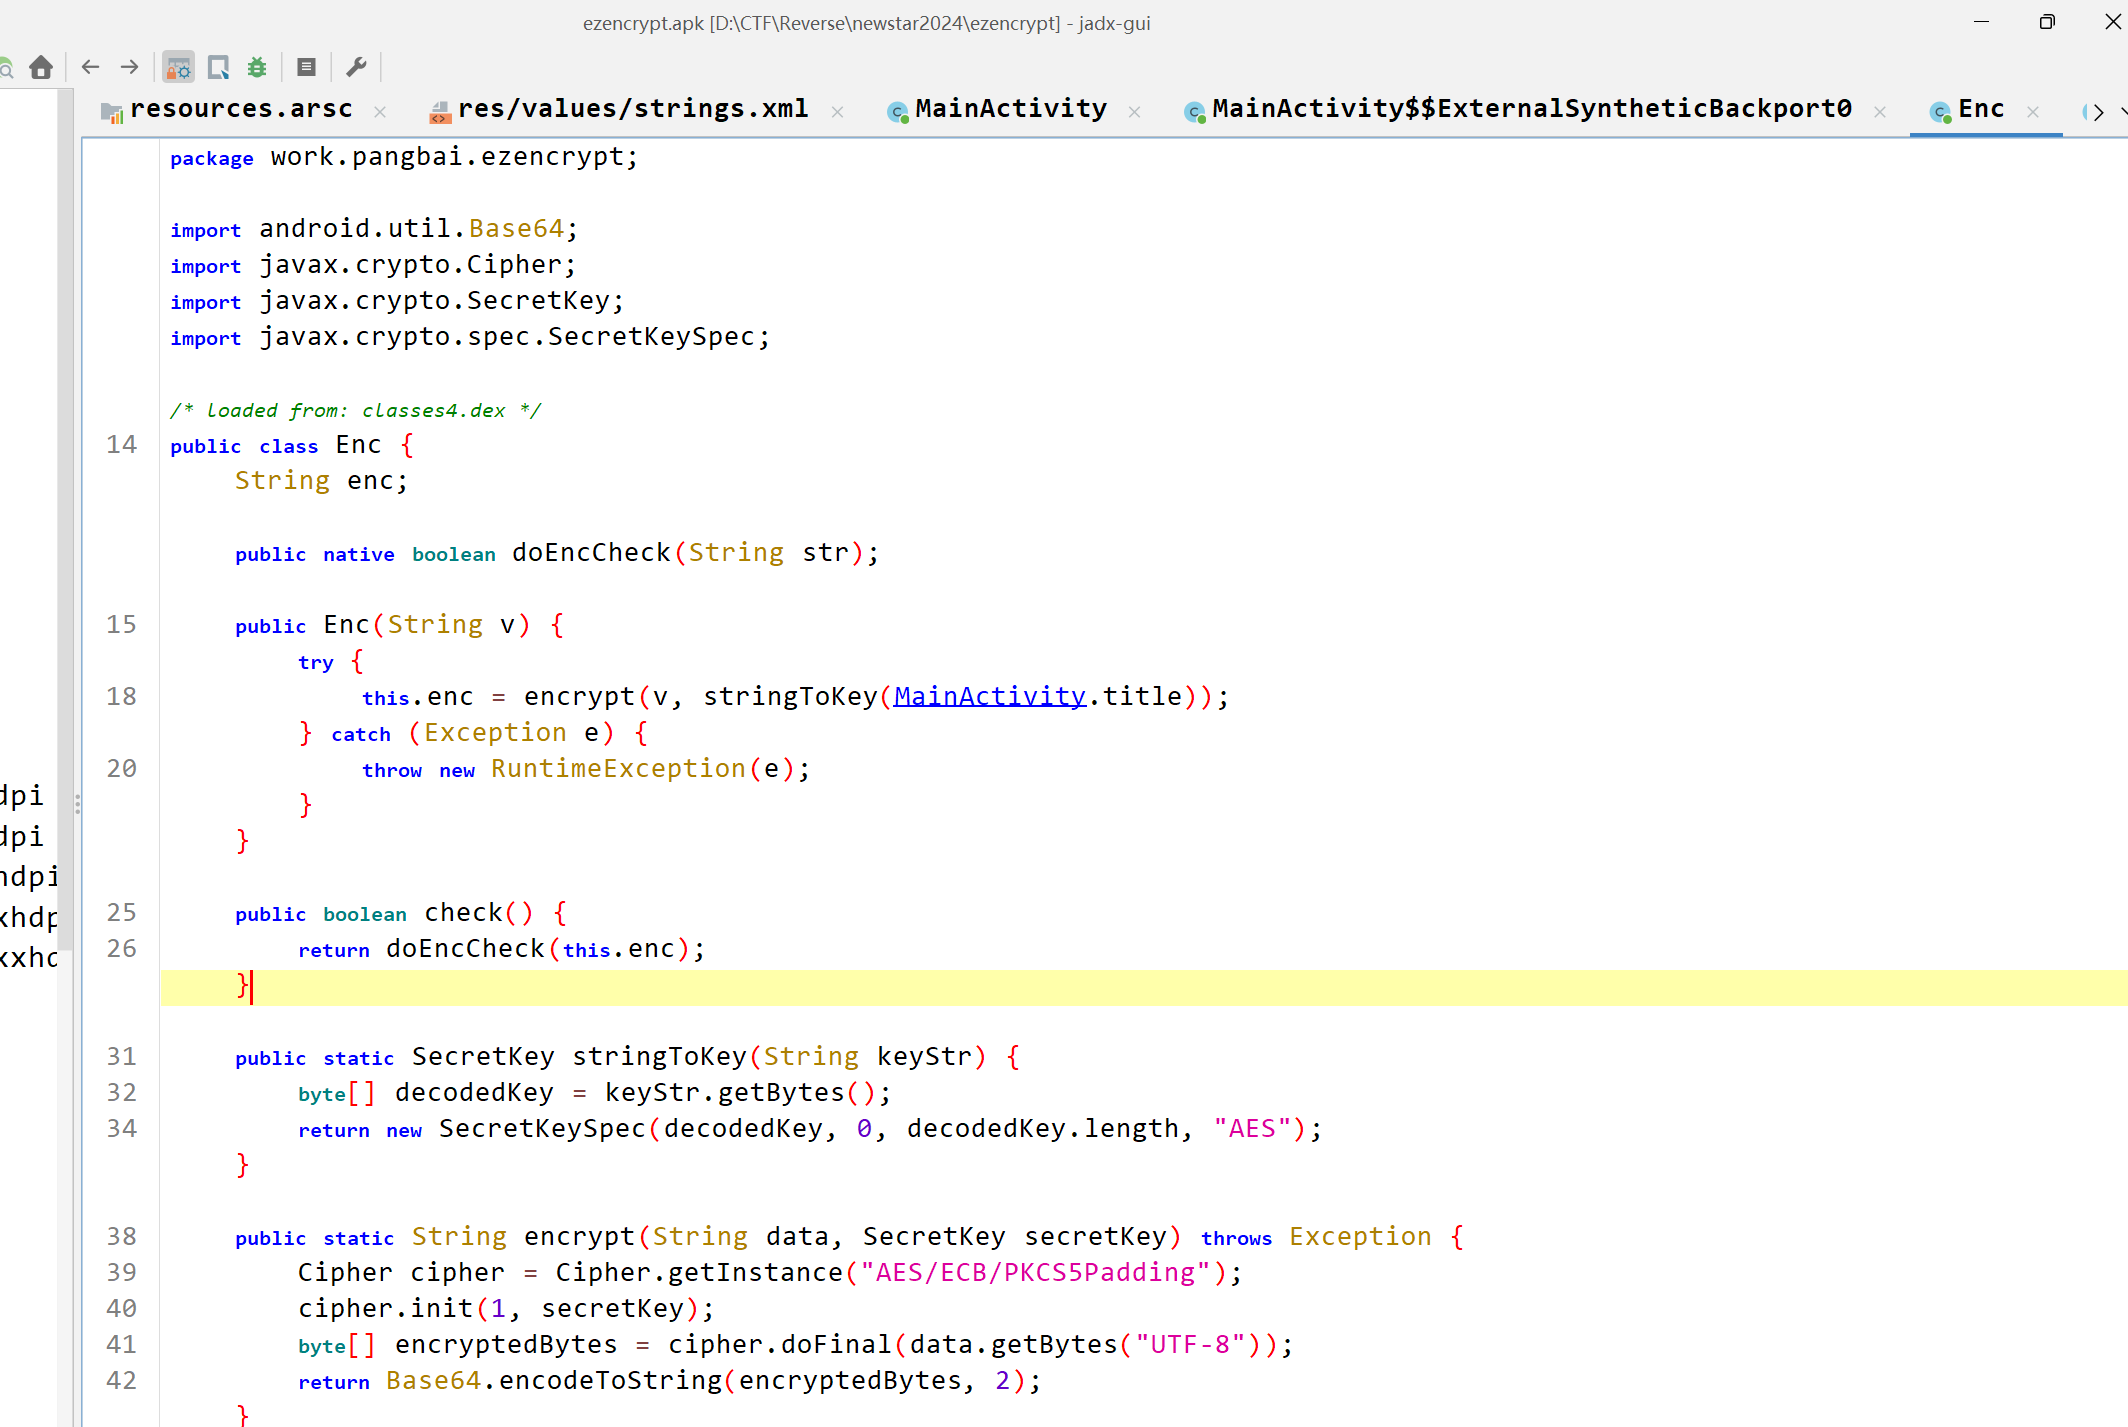Close the Enc tab

[2033, 112]
